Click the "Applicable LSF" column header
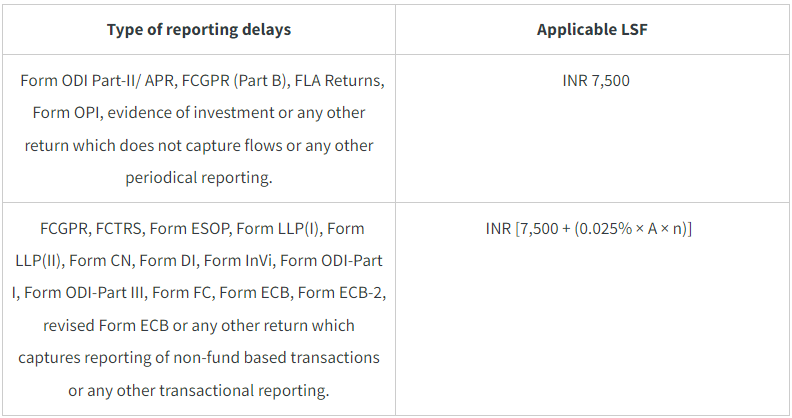792x418 pixels. click(596, 29)
